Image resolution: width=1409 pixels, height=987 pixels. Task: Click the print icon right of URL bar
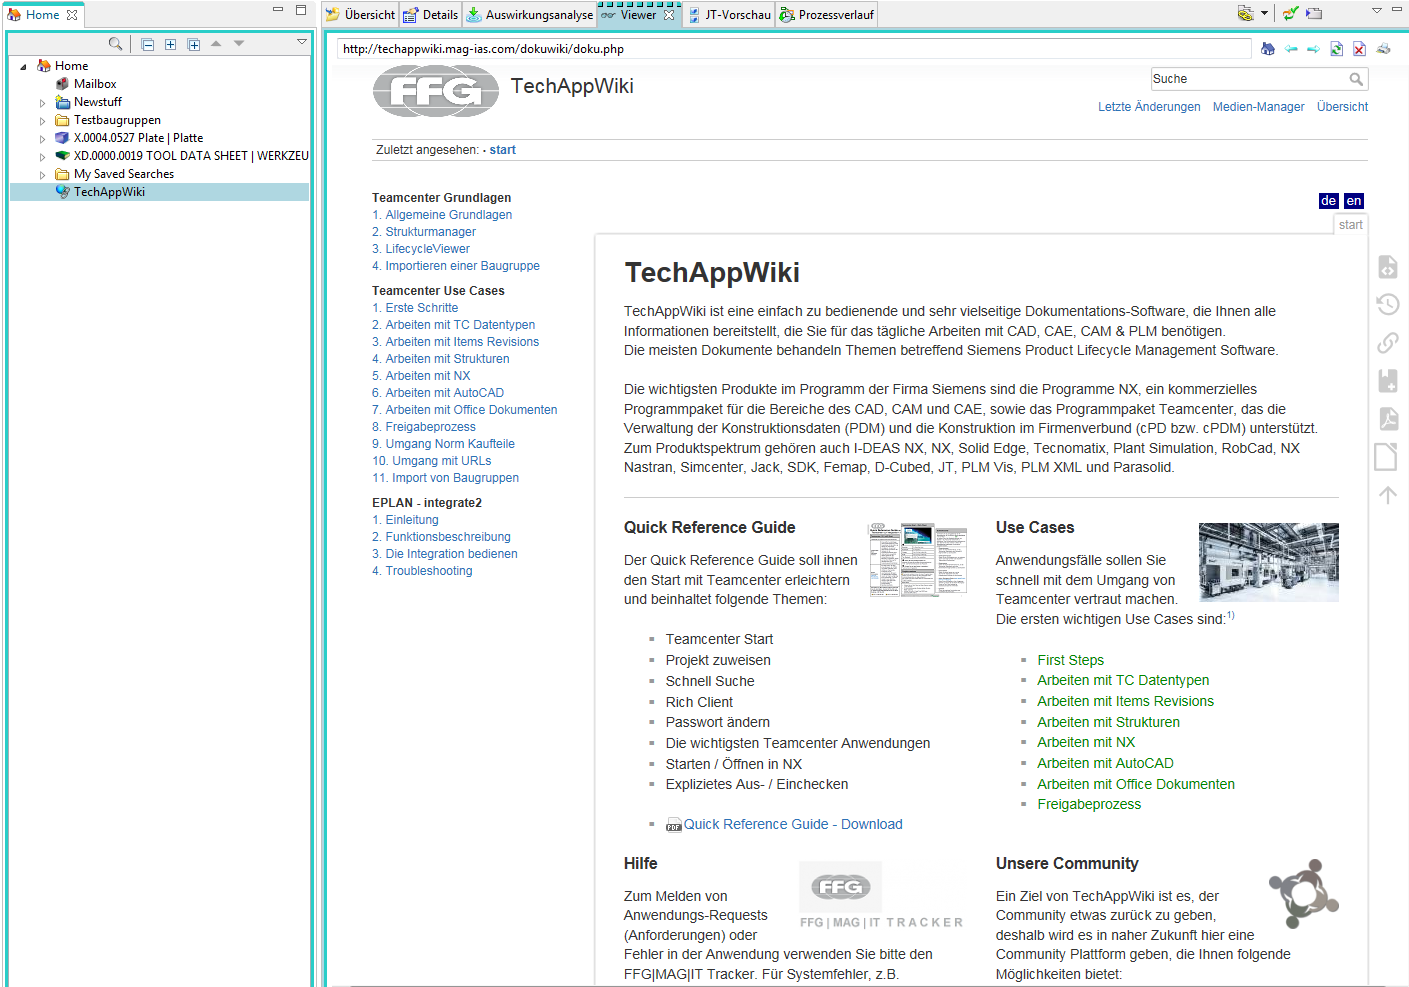pos(1383,49)
